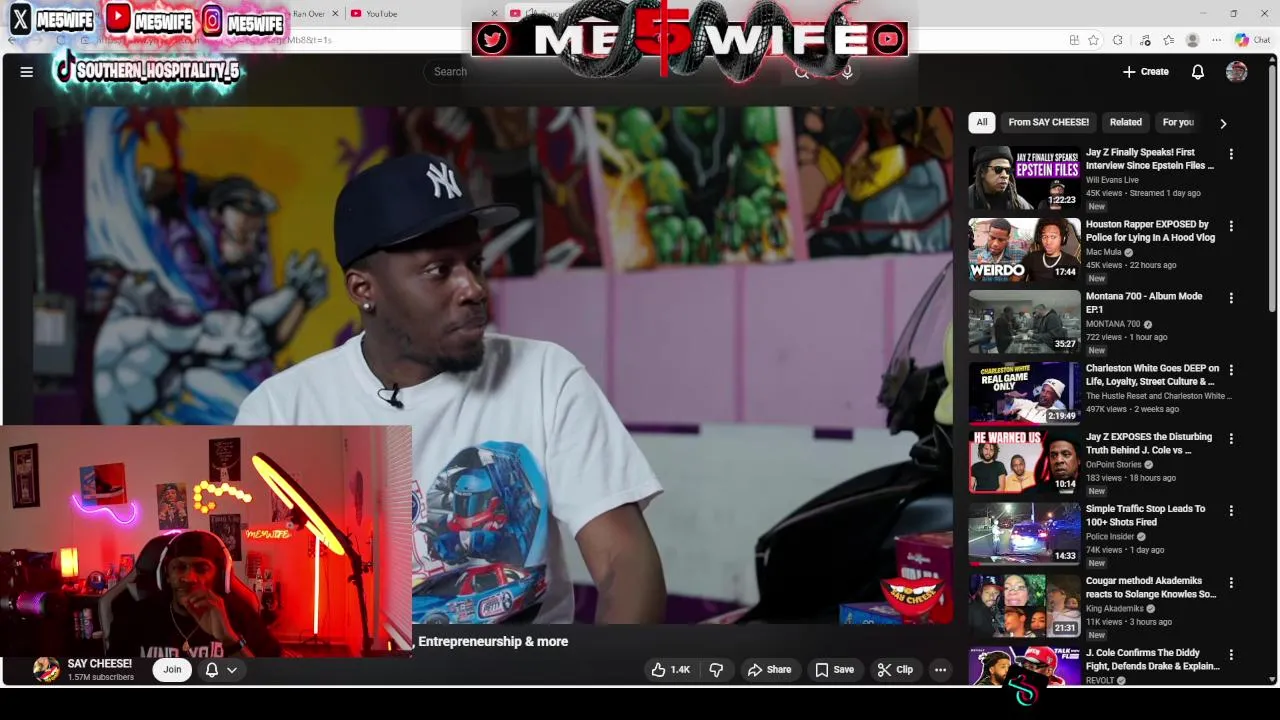The image size is (1280, 720).
Task: Open Jay Z Finally Speaks thumbnail
Action: [1024, 178]
